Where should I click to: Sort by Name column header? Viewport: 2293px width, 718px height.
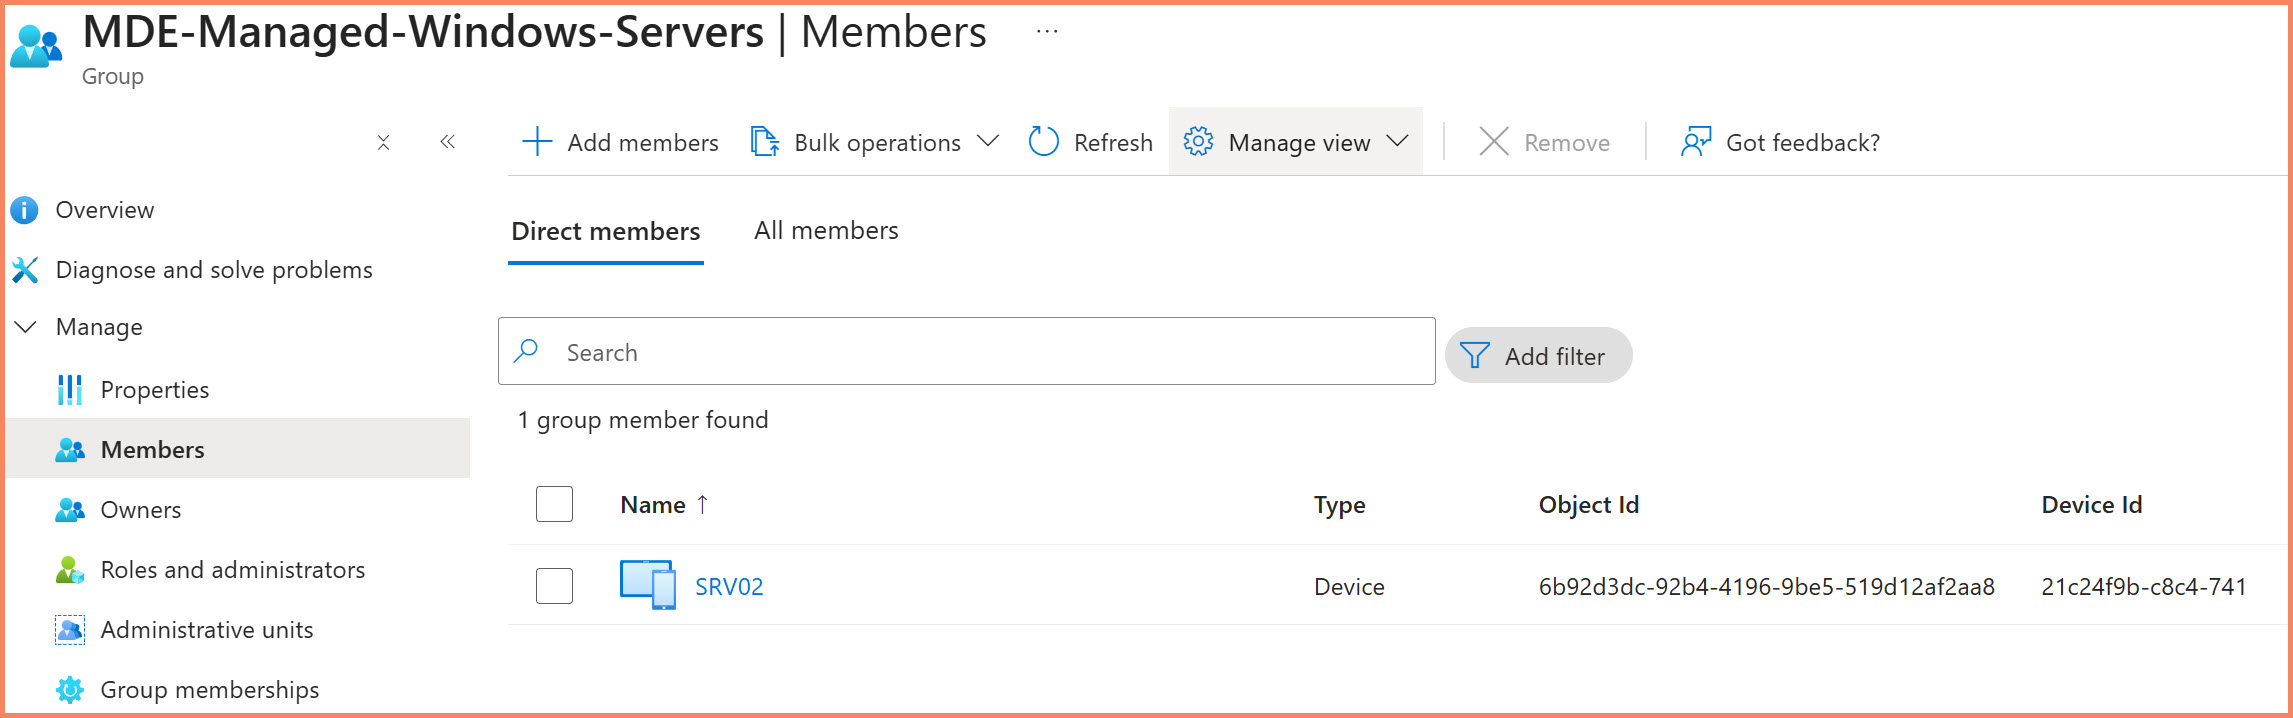tap(653, 505)
